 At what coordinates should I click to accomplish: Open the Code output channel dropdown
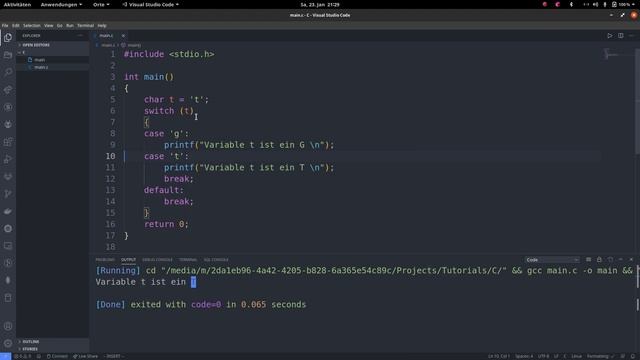[552, 260]
